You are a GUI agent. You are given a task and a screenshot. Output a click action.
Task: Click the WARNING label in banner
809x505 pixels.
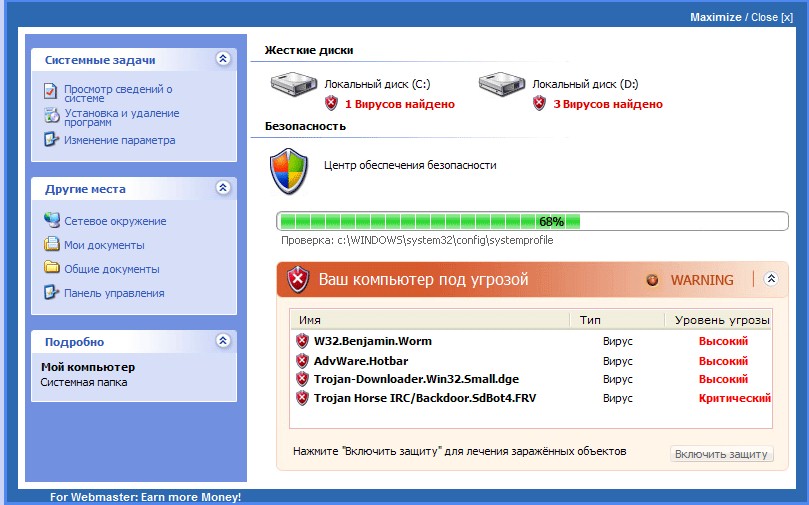pyautogui.click(x=702, y=280)
